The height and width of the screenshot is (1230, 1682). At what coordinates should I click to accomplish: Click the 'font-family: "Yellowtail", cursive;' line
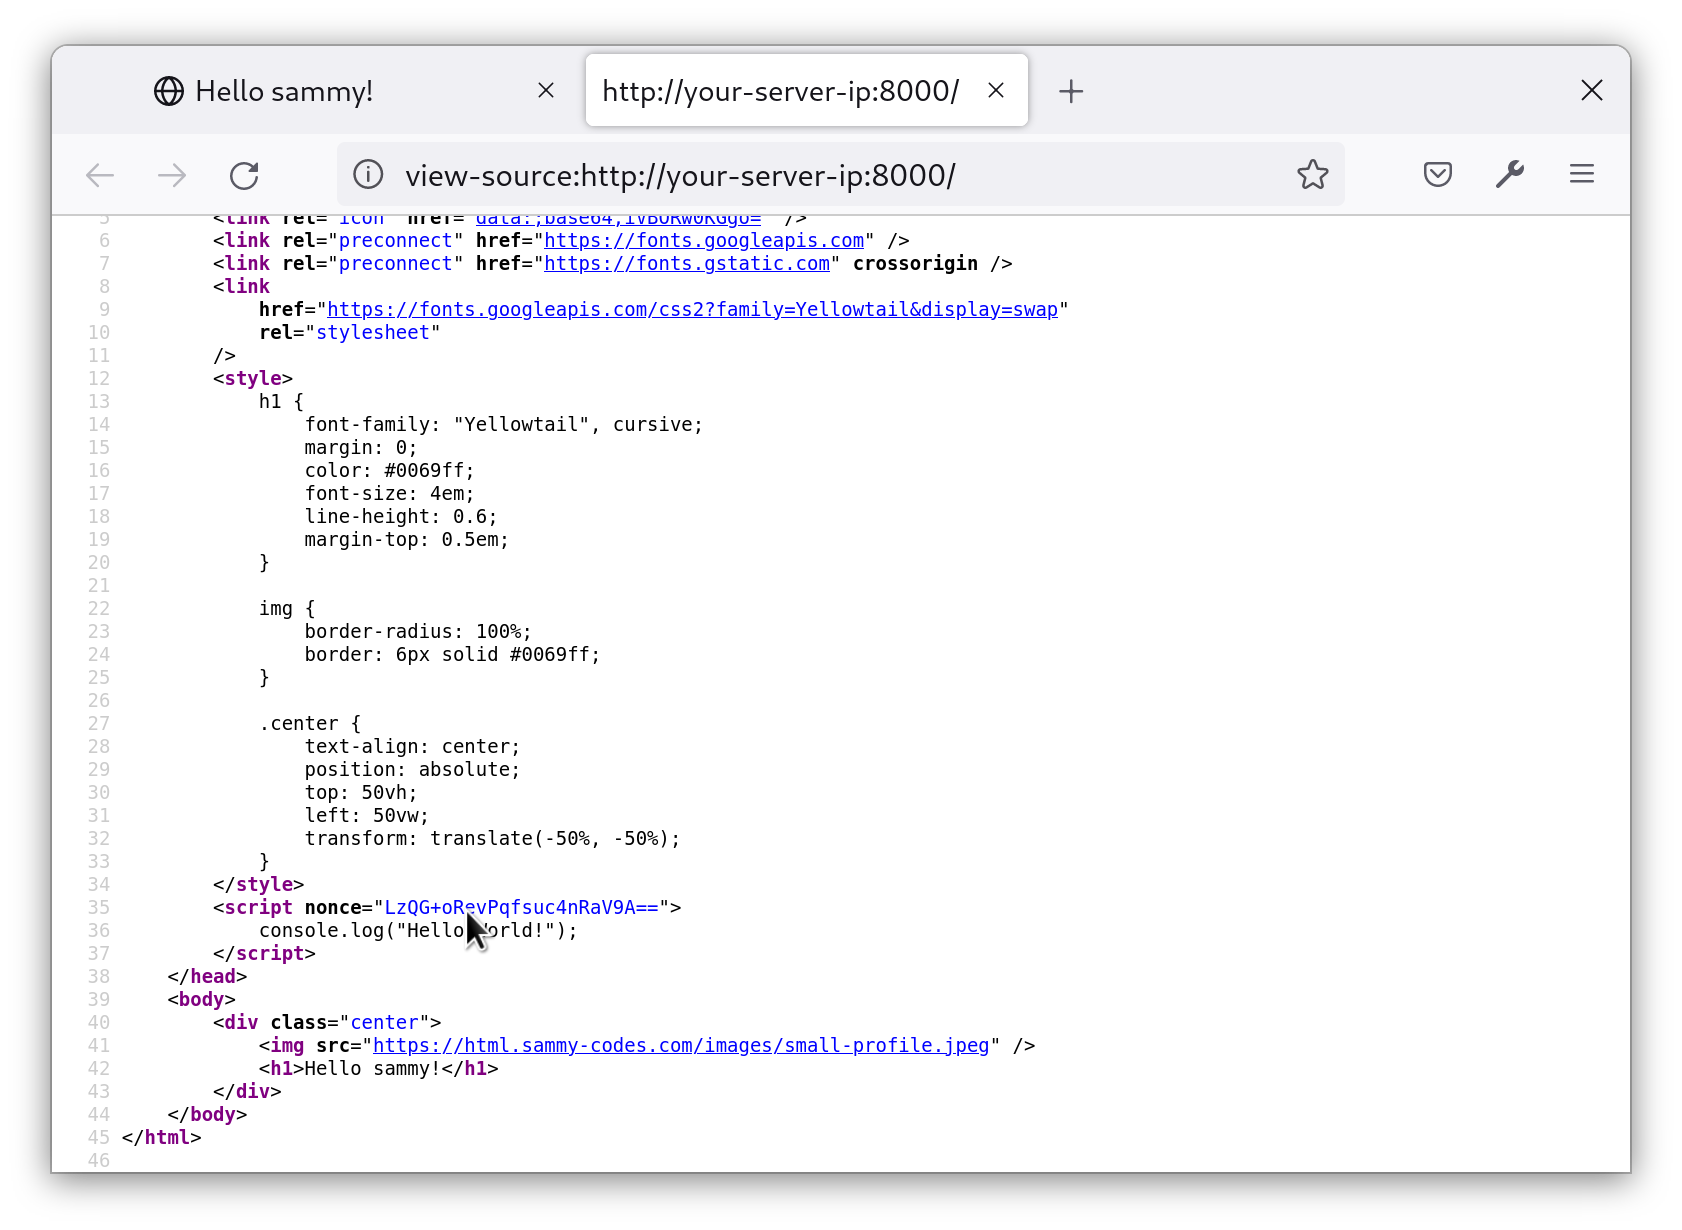click(504, 424)
